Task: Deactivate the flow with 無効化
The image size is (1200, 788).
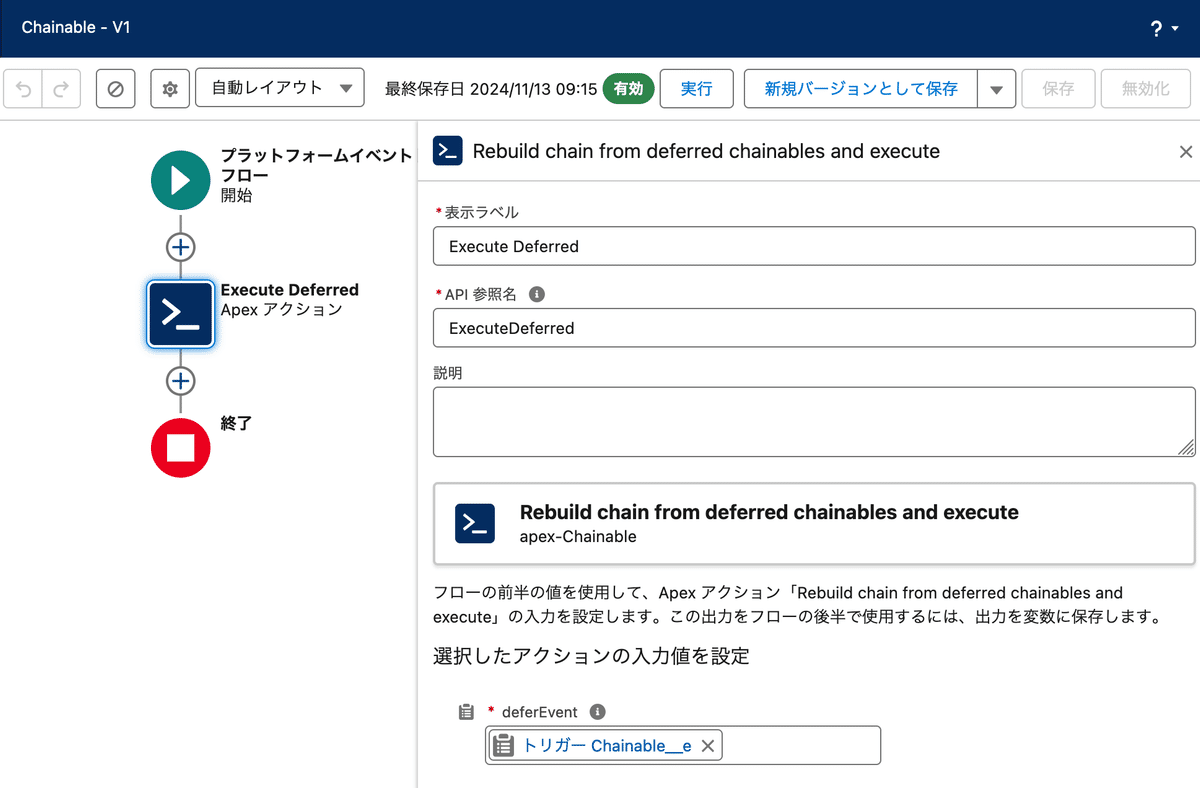Action: click(1145, 88)
